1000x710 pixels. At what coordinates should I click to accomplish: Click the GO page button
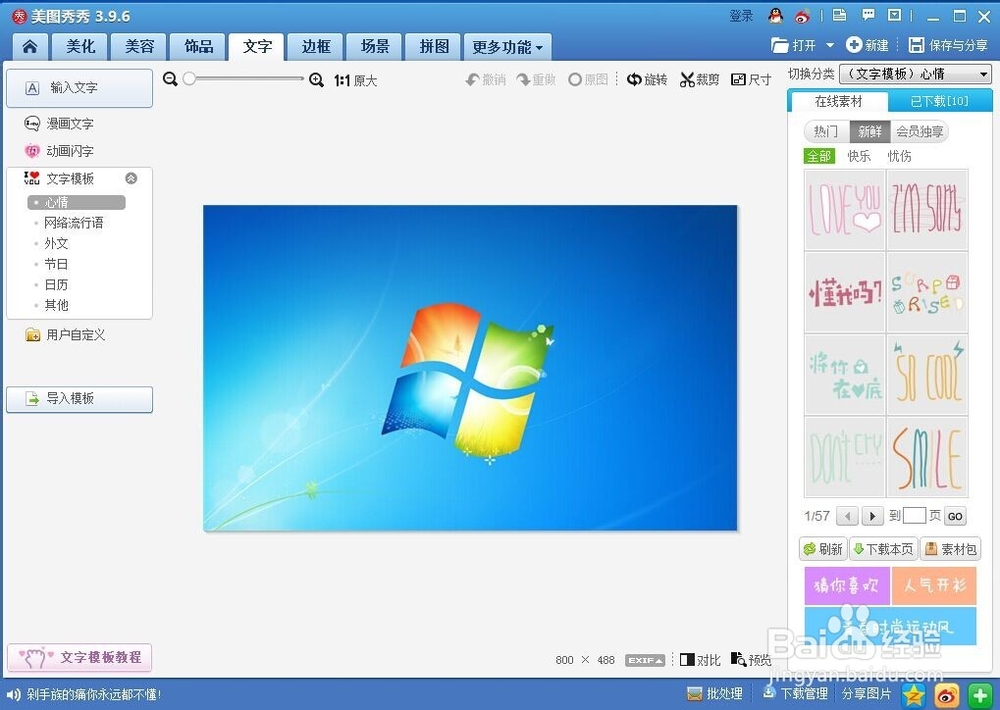click(x=955, y=516)
